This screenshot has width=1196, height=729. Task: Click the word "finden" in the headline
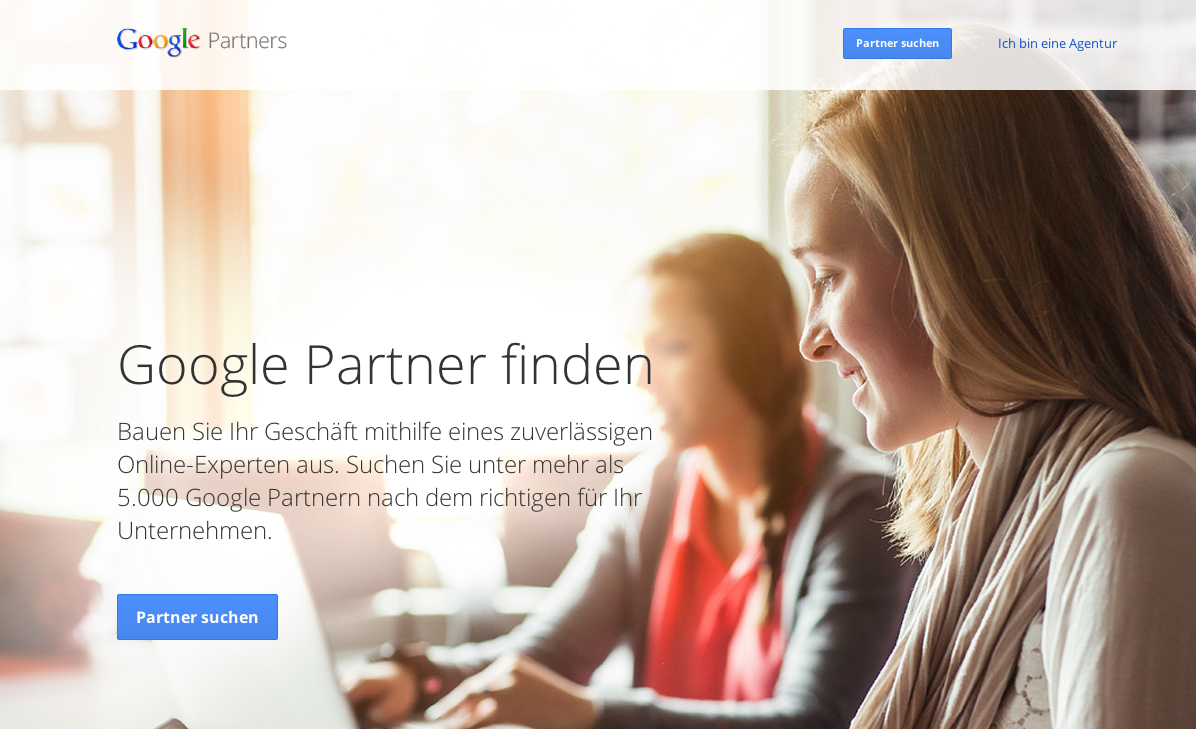point(577,364)
